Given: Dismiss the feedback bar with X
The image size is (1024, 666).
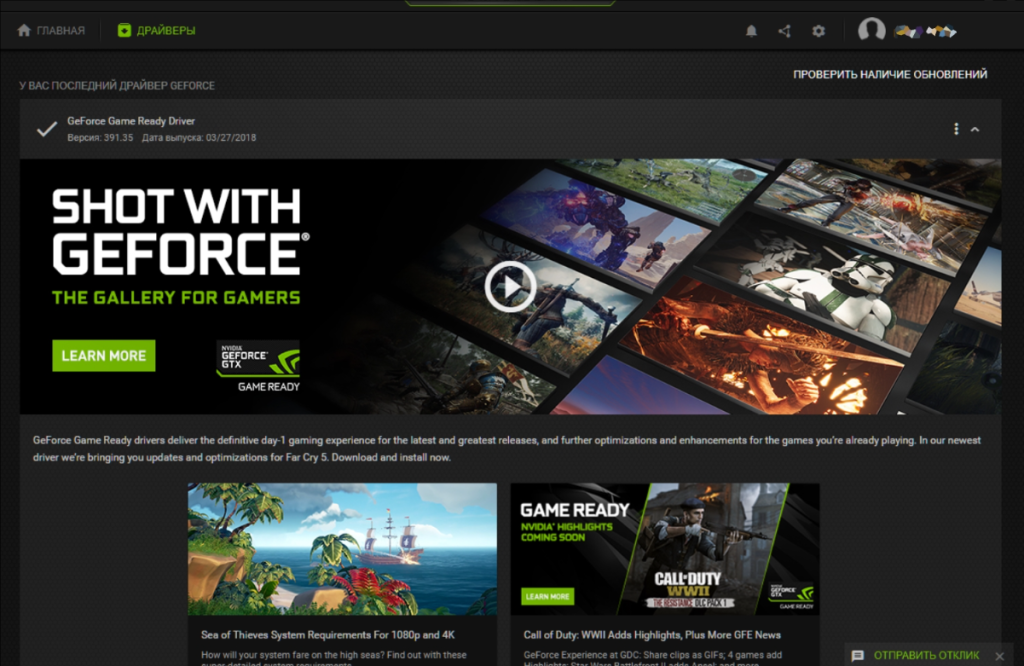Looking at the screenshot, I should tap(1000, 656).
